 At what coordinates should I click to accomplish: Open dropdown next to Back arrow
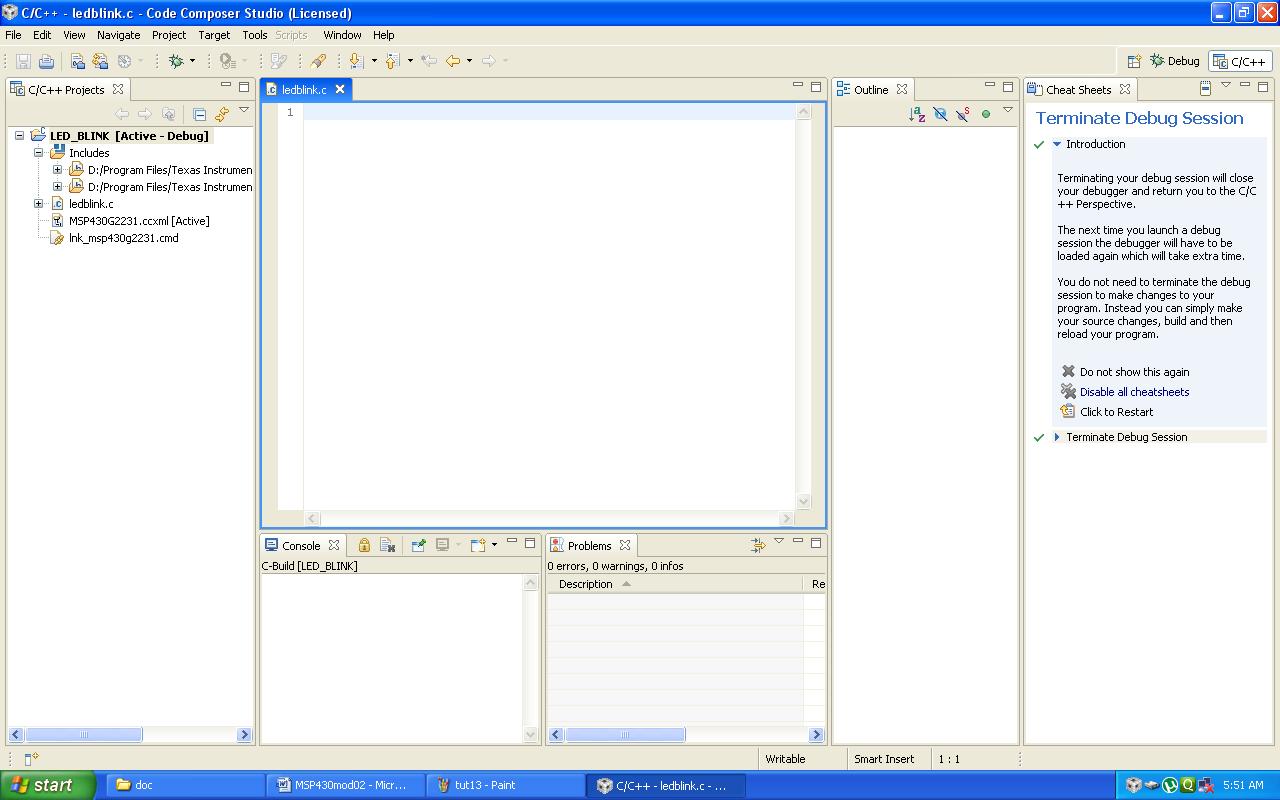click(469, 61)
